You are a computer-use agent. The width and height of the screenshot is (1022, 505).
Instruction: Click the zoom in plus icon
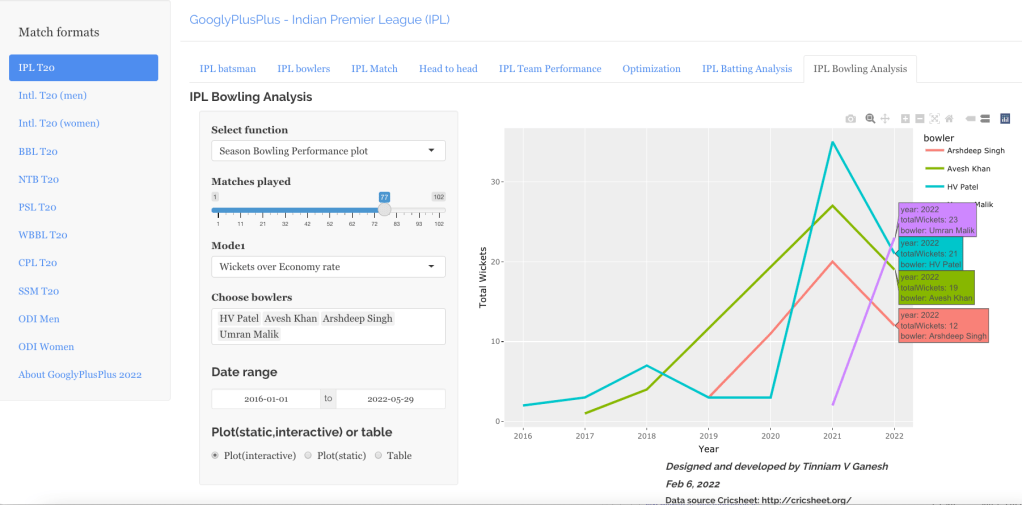coord(905,118)
